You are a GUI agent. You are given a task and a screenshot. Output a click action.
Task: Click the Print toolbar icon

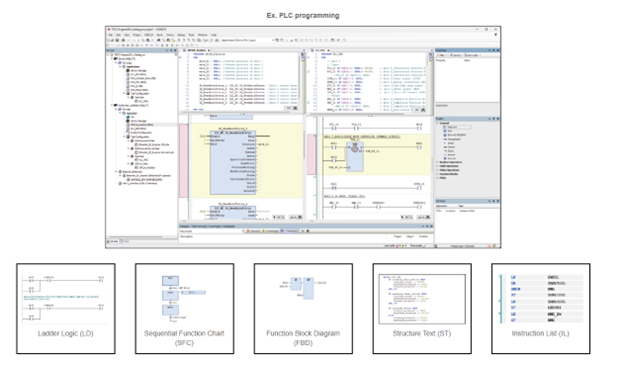coord(123,40)
